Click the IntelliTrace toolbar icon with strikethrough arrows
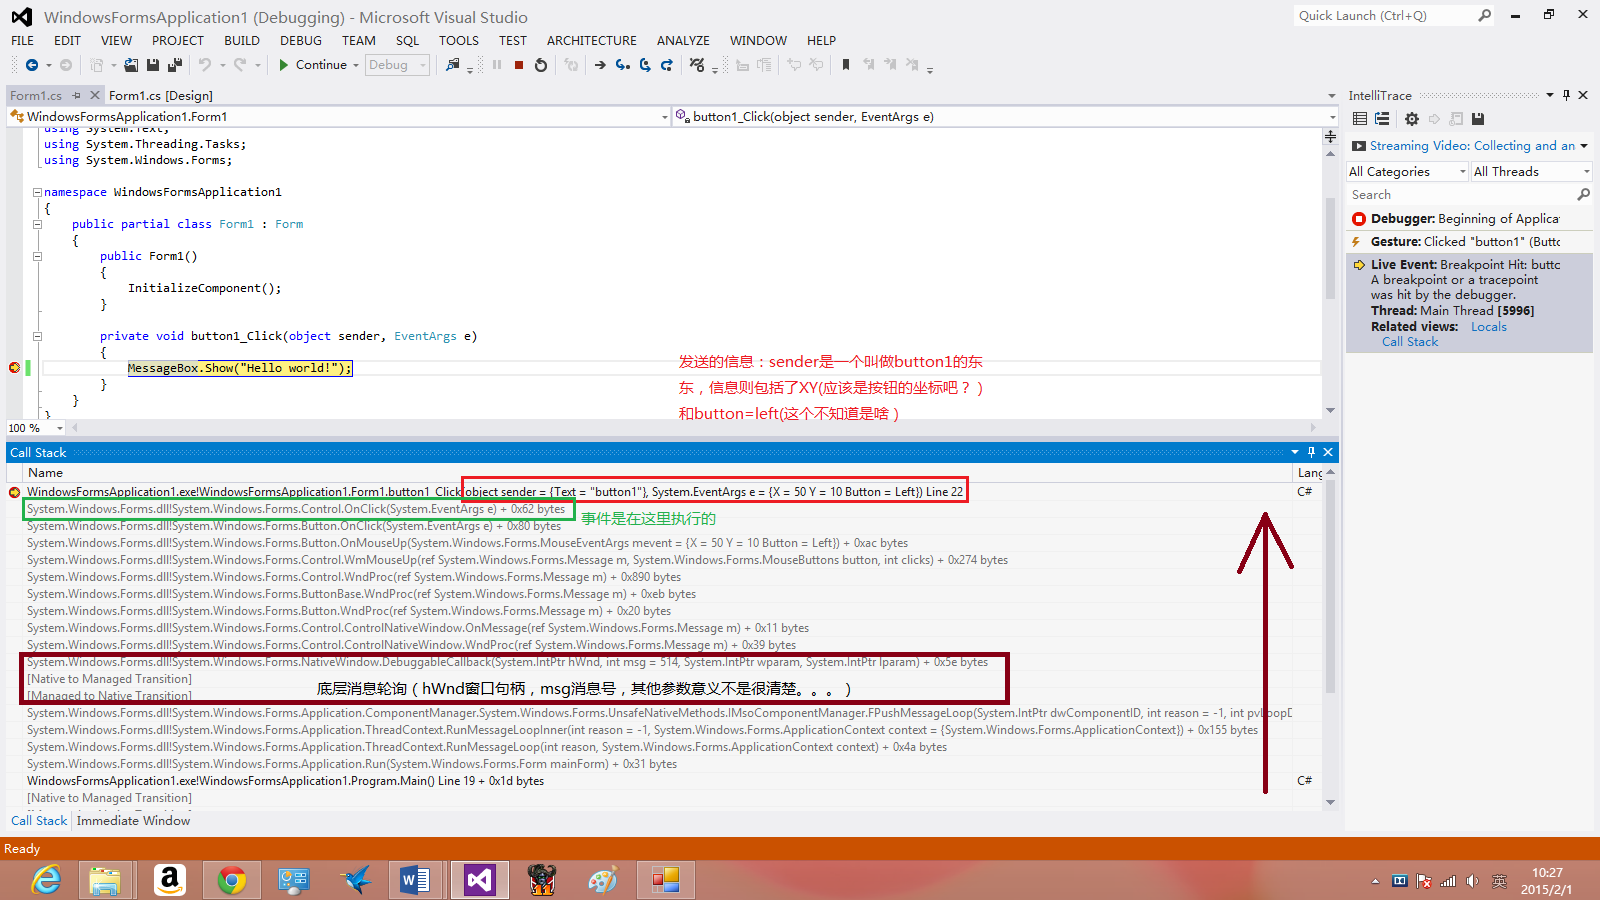The width and height of the screenshot is (1606, 900). pos(697,65)
